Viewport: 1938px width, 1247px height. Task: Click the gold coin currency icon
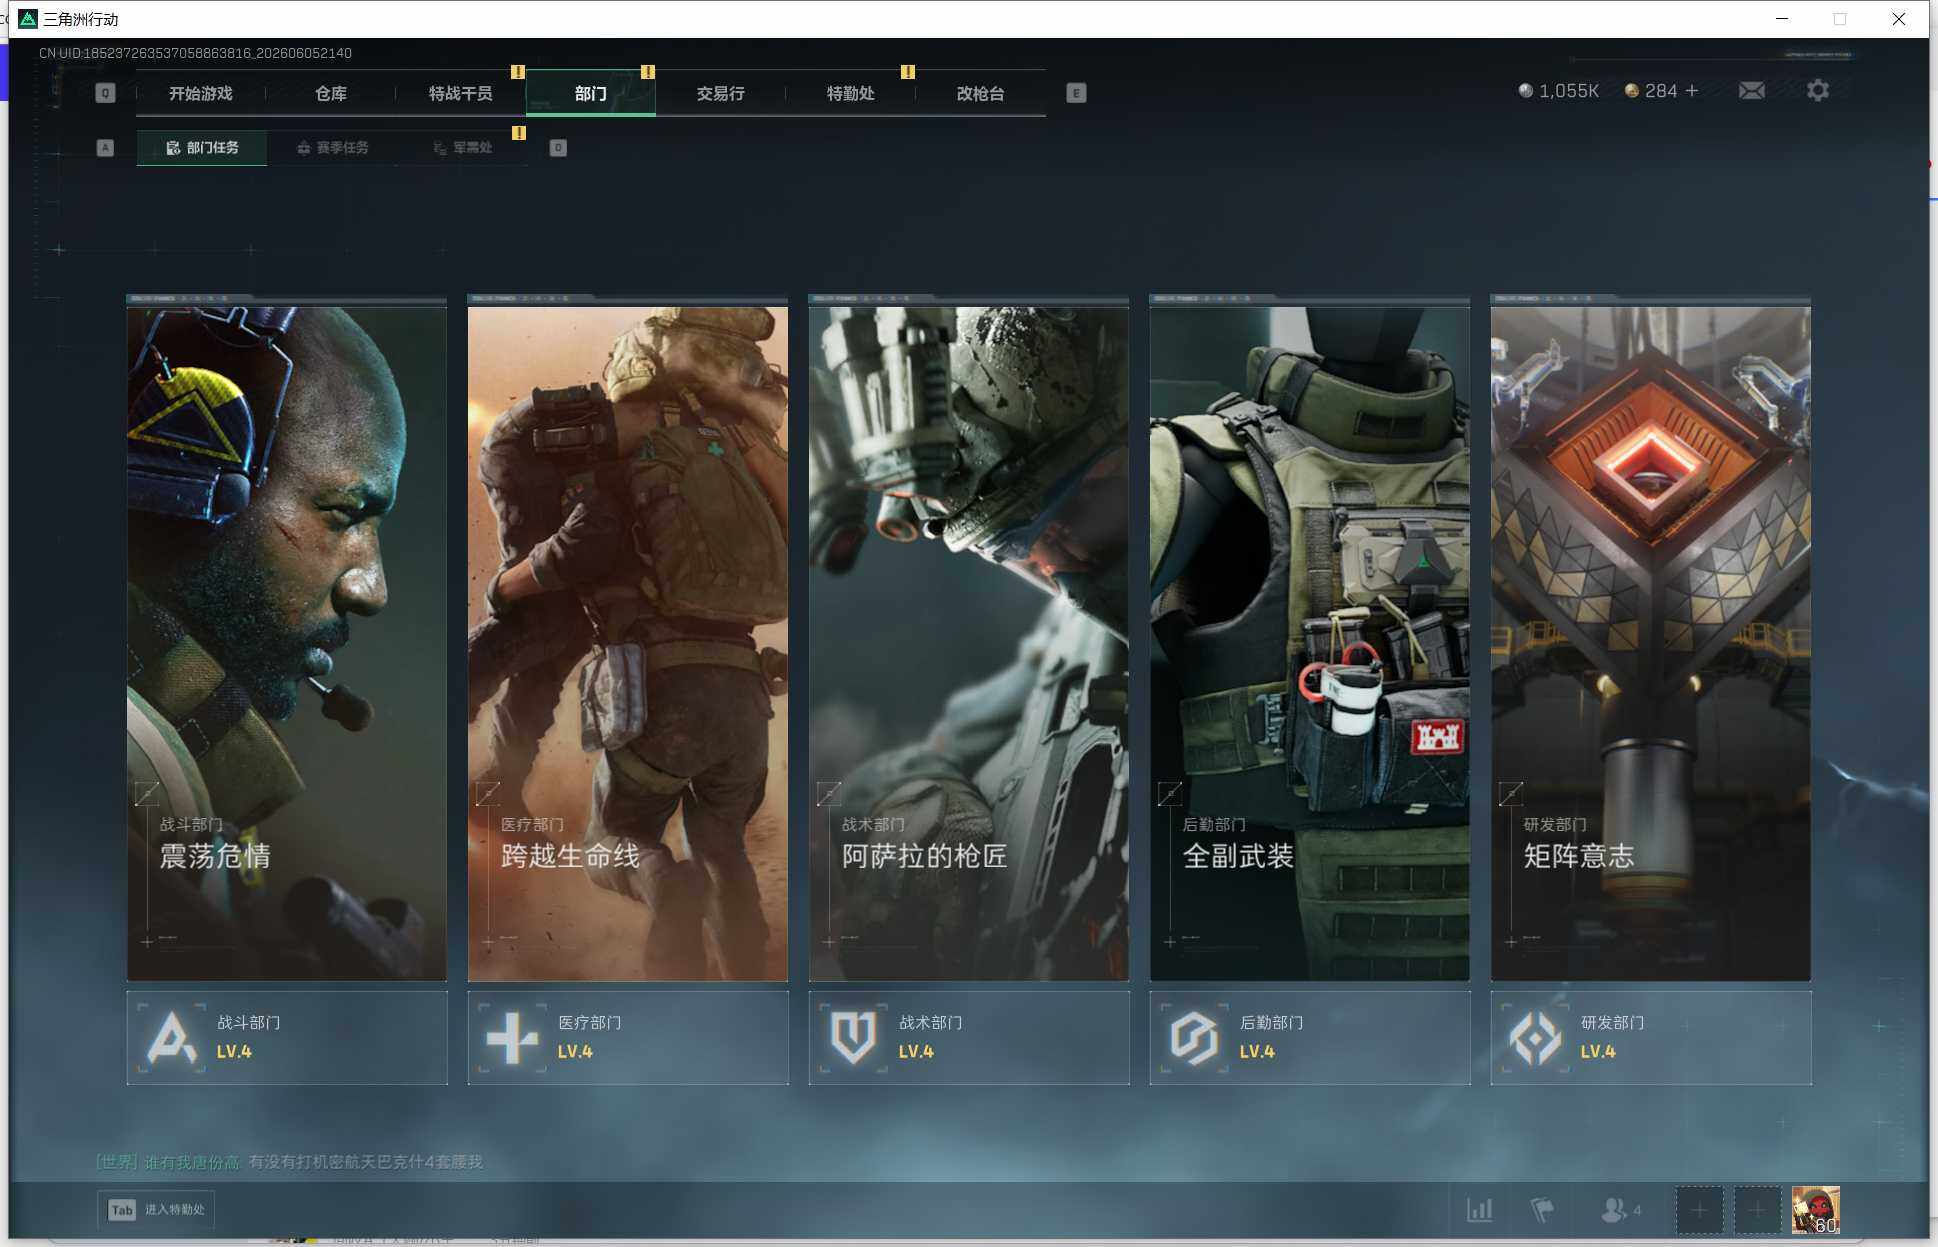pos(1632,90)
